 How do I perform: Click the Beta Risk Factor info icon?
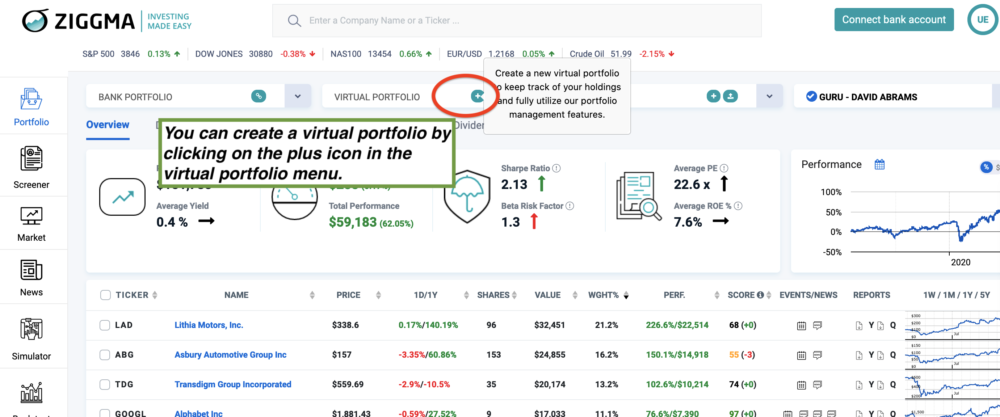point(570,206)
